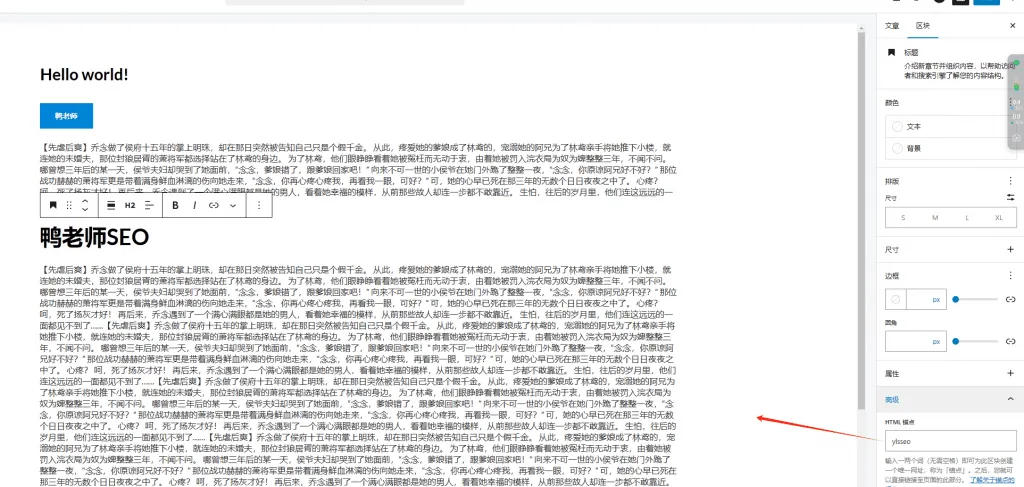Switch to the 文章 tab

tap(891, 26)
